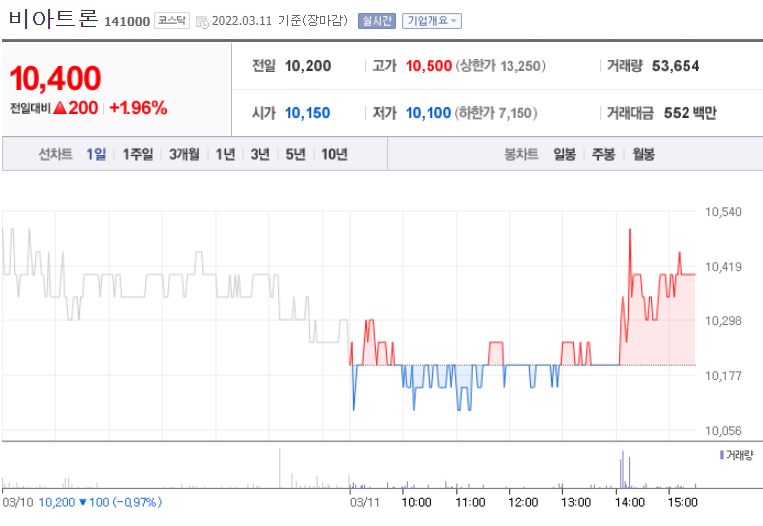Click the blue down-triangle next to 100
The height and width of the screenshot is (526, 763).
(83, 502)
